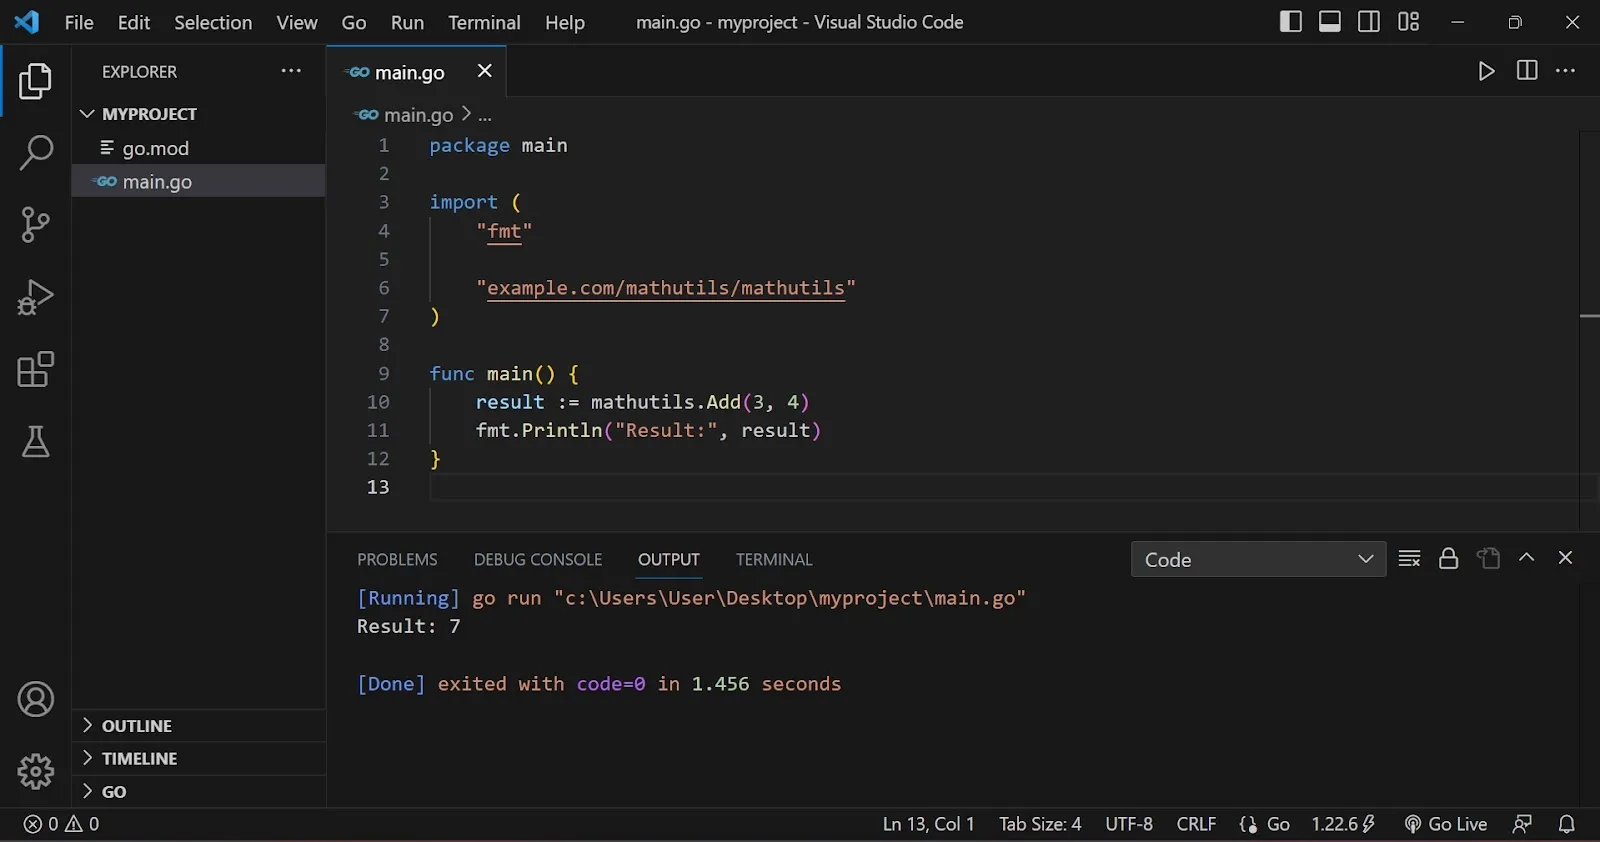1600x842 pixels.
Task: Customize layout icon in title bar
Action: point(1408,21)
